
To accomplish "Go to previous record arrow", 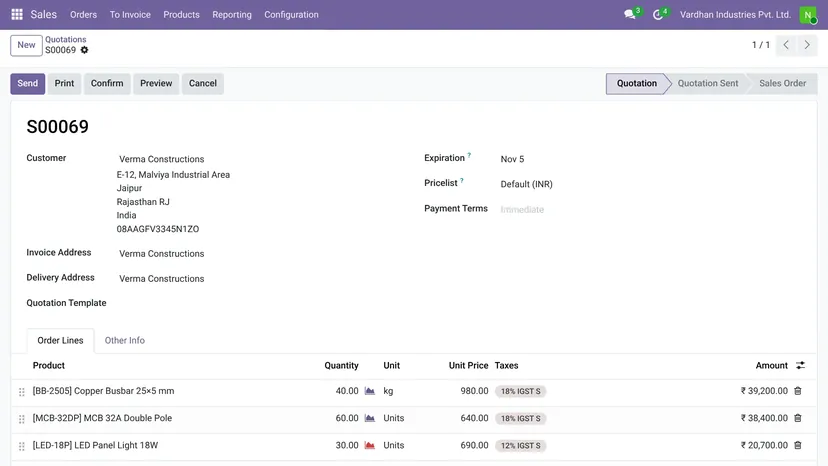I will 786,45.
